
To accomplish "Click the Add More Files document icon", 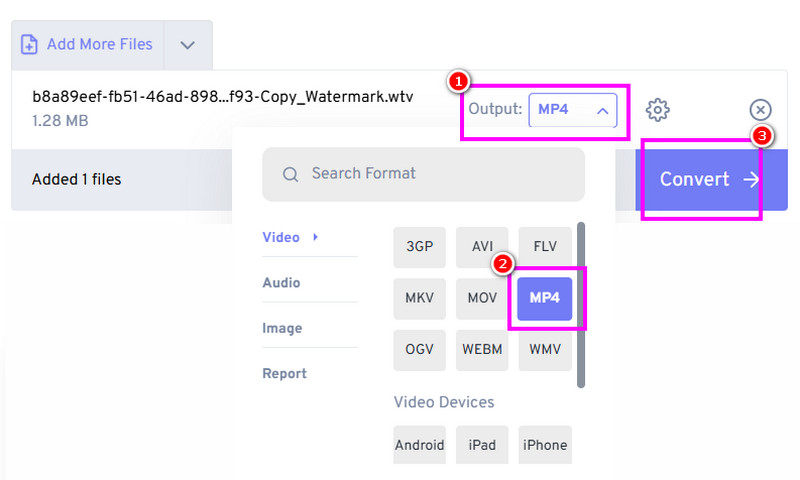I will [30, 44].
